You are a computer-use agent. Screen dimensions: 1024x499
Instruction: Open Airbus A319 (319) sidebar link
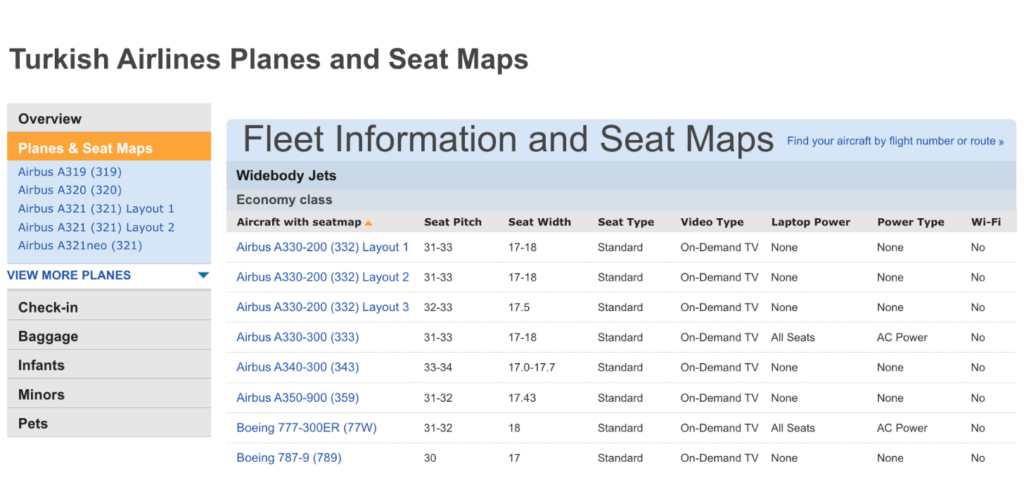(70, 172)
